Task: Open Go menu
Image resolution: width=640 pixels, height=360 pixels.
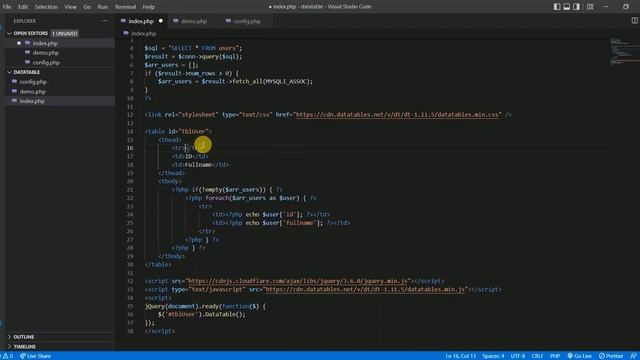Action: [x=87, y=7]
